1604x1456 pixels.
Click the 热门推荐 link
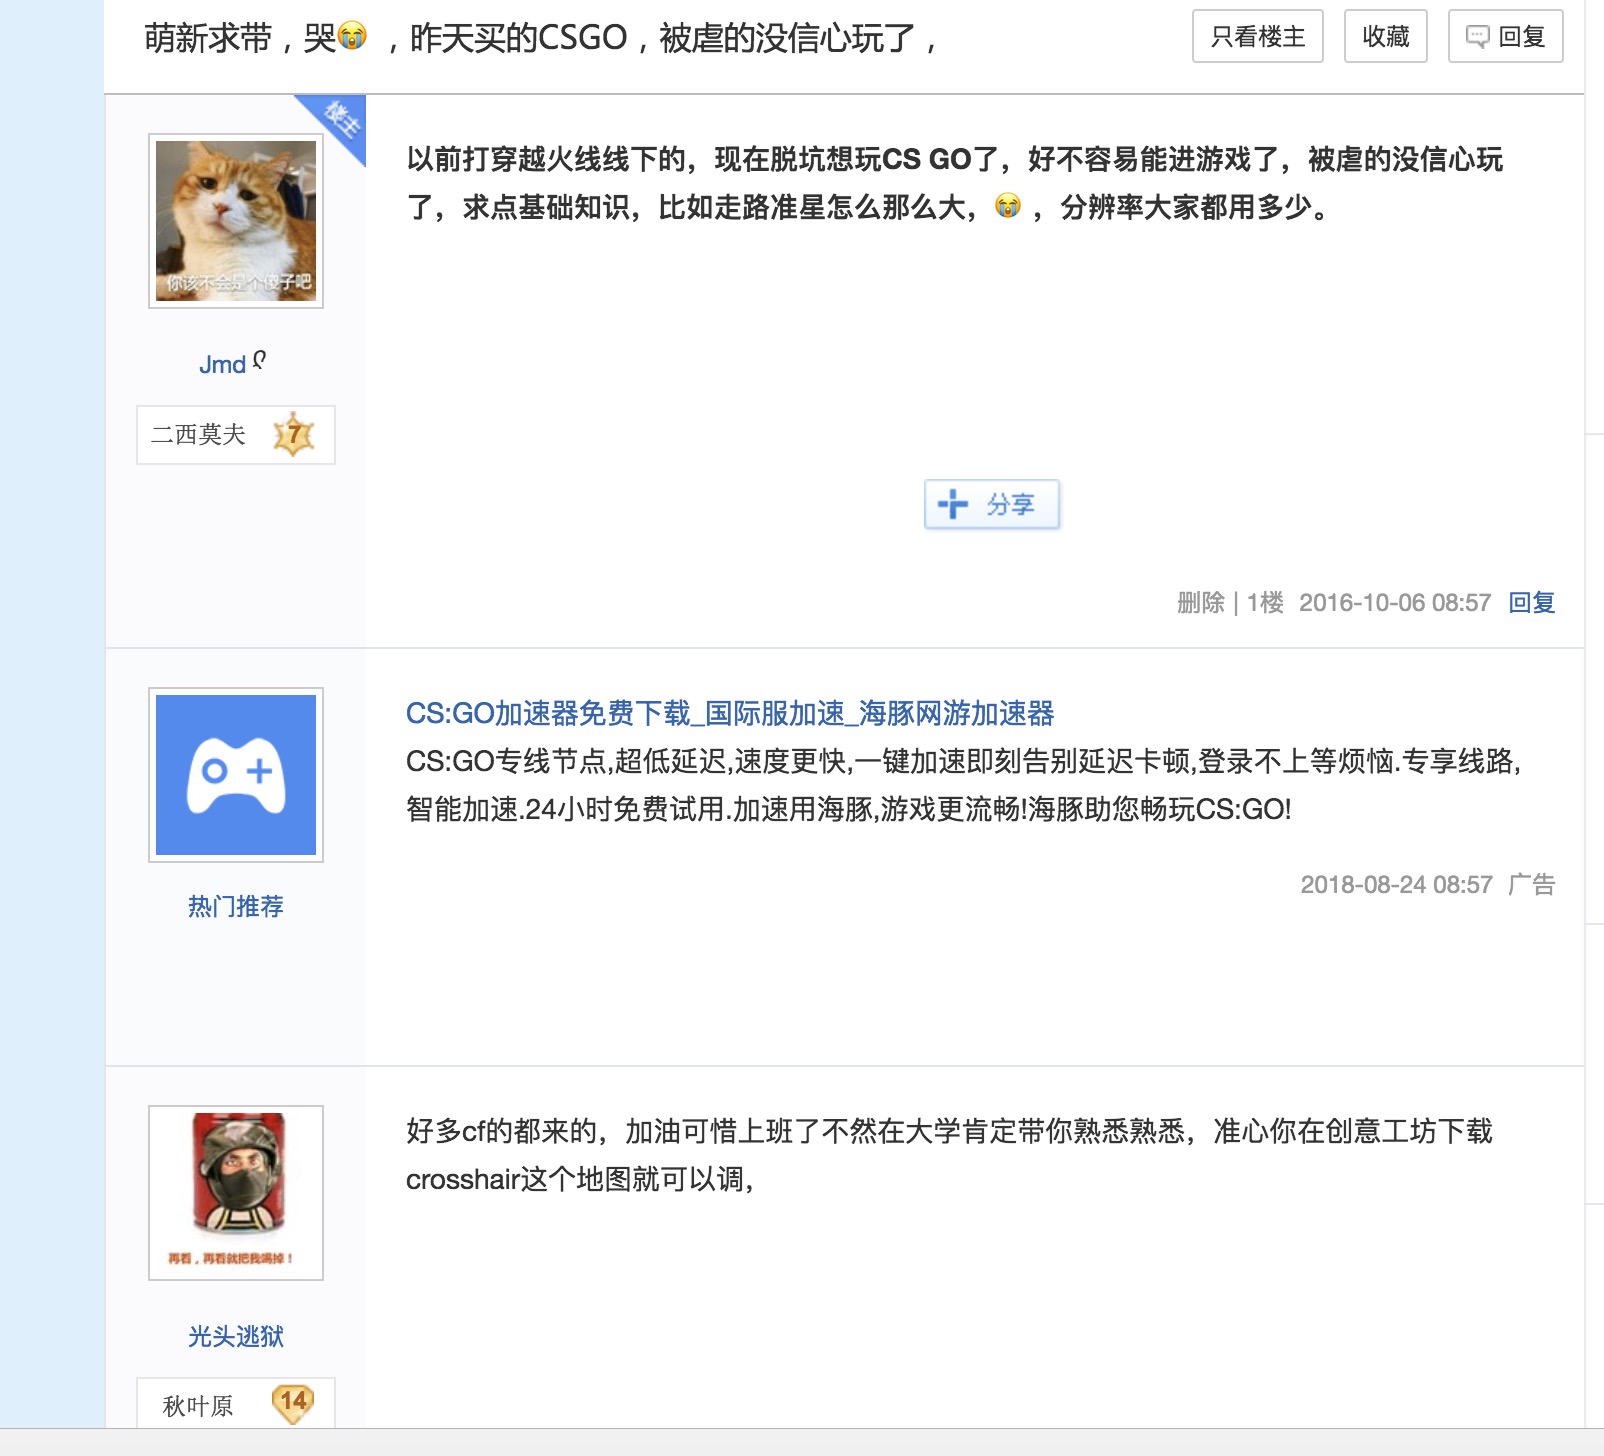coord(236,906)
